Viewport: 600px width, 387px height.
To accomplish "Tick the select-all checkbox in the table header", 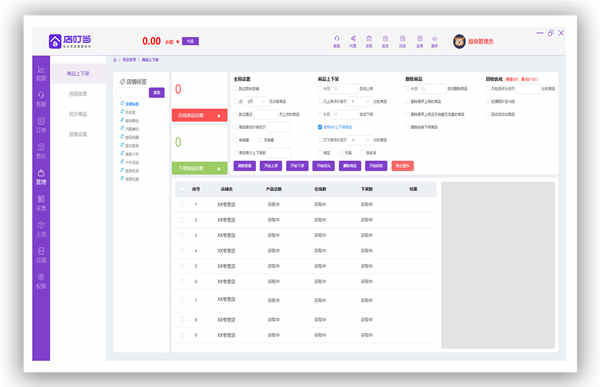I will point(182,189).
